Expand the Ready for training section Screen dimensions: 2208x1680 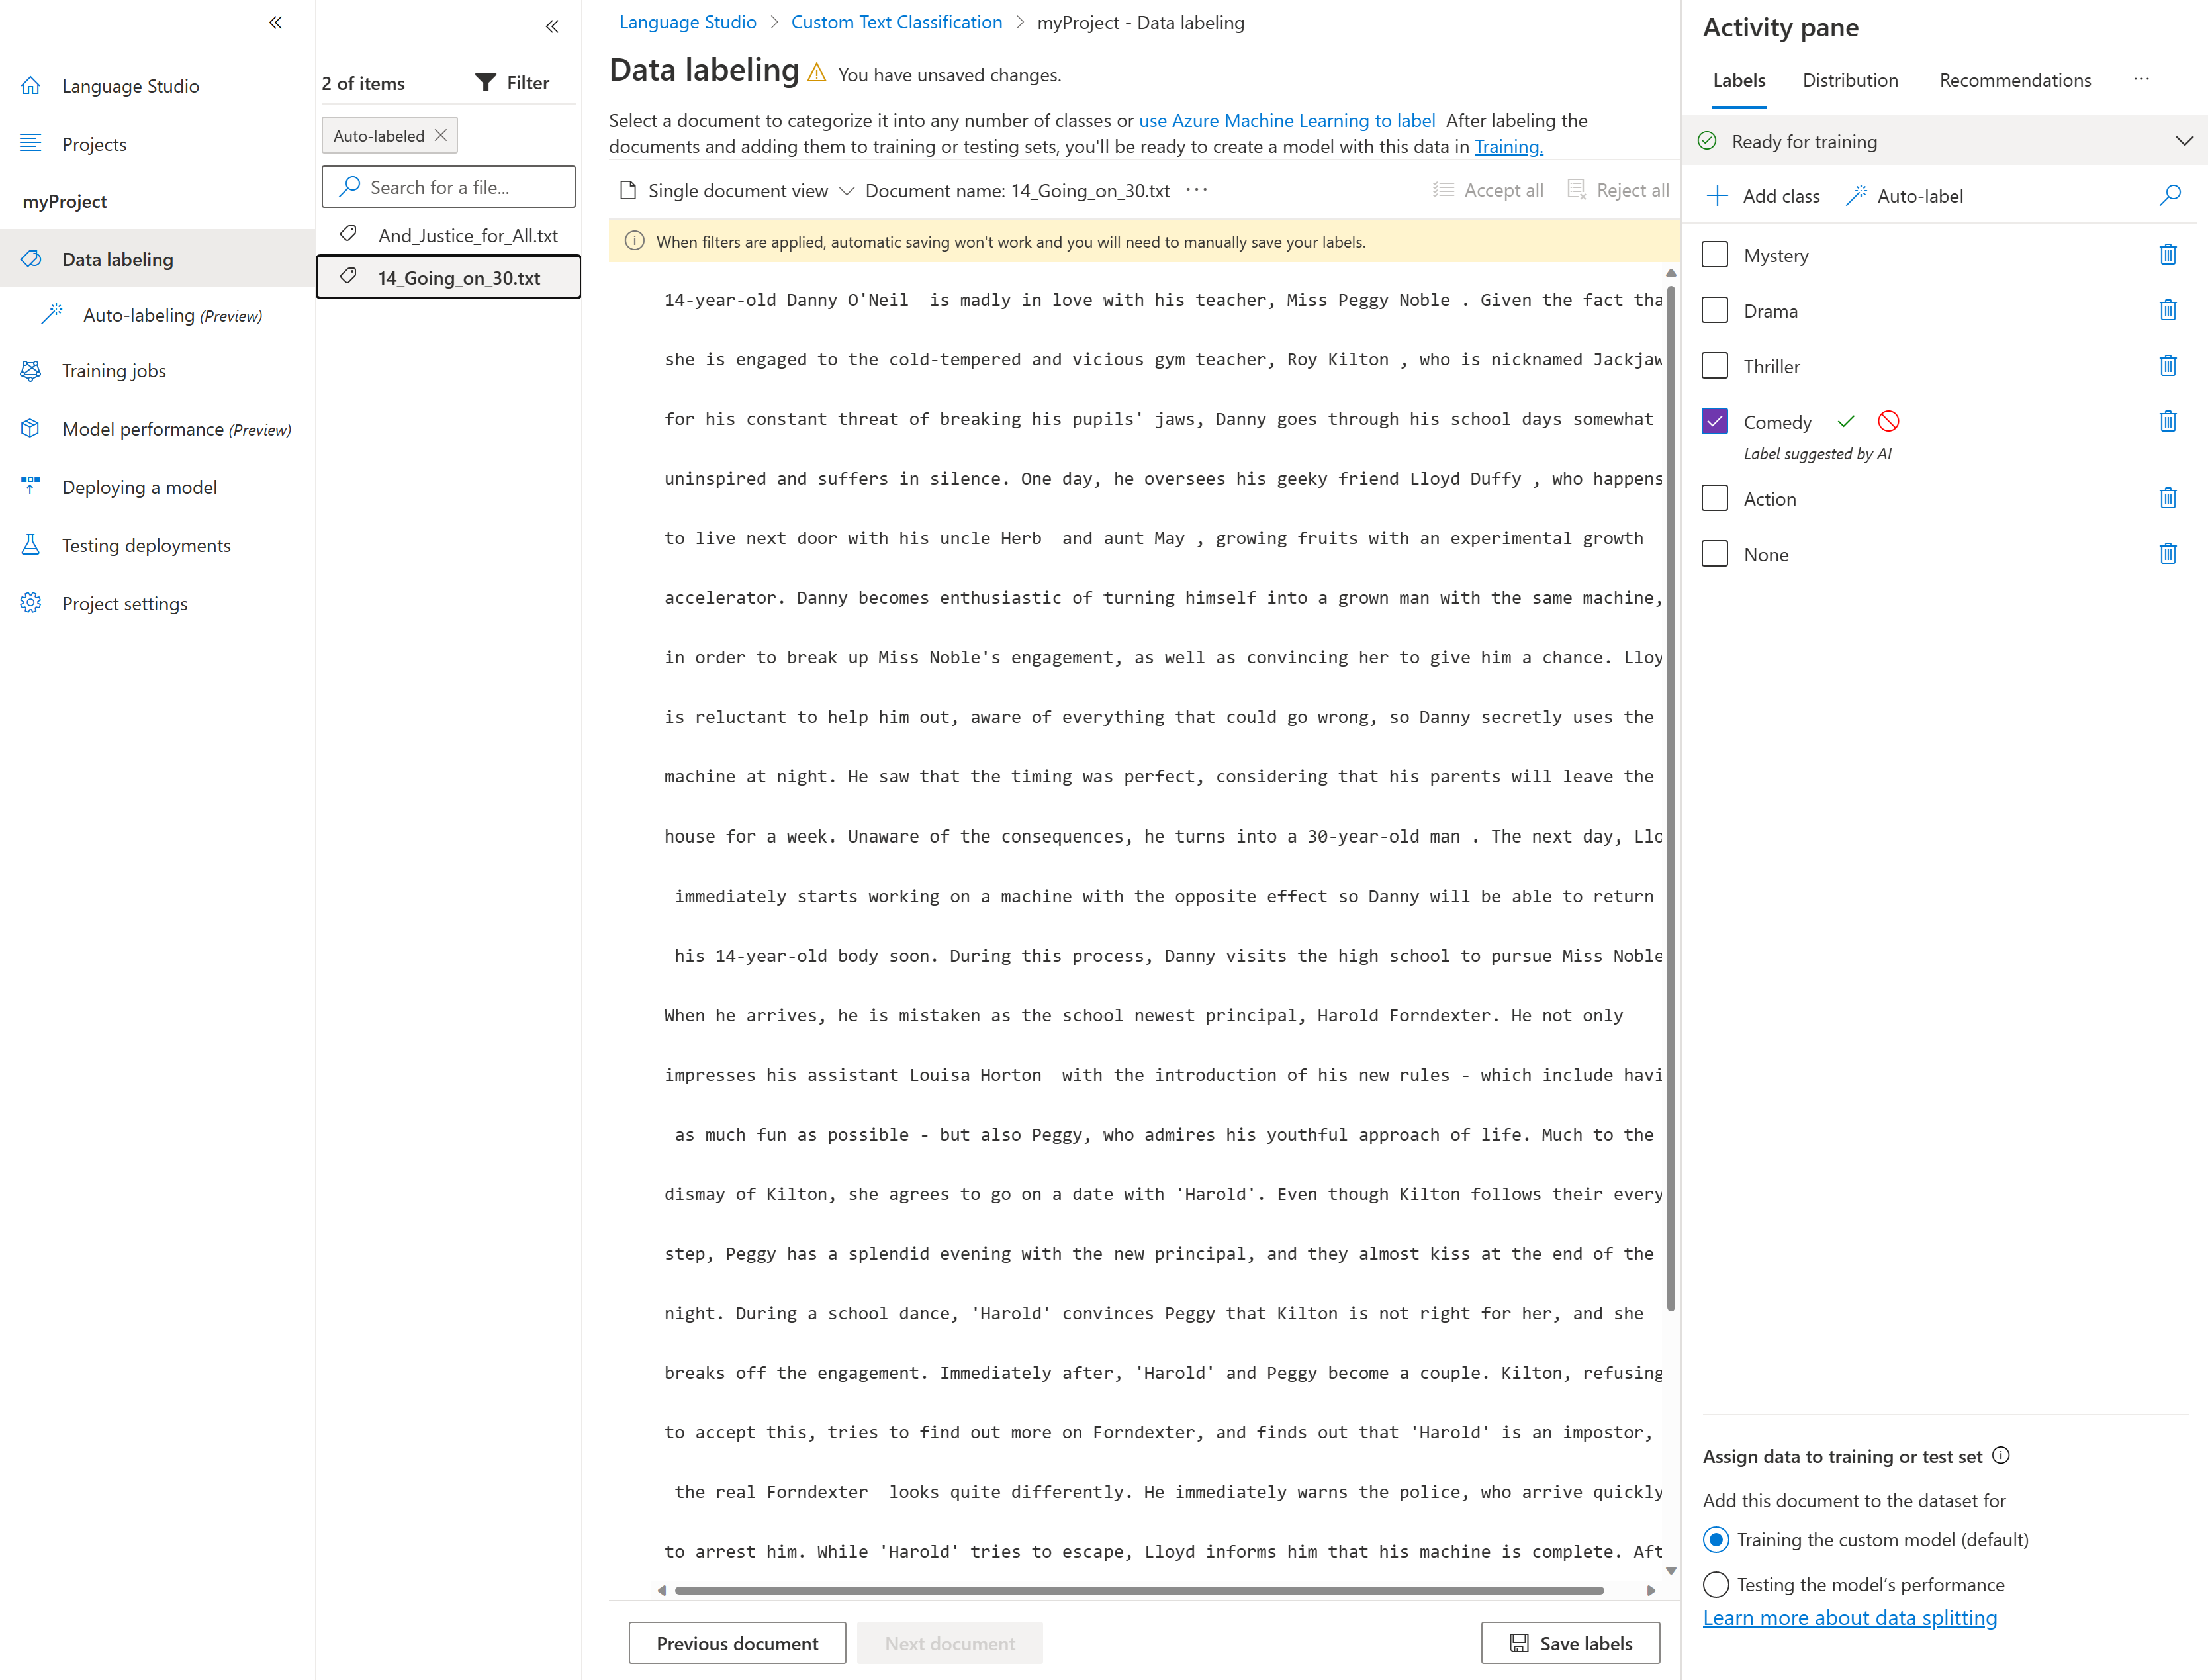pos(2184,141)
